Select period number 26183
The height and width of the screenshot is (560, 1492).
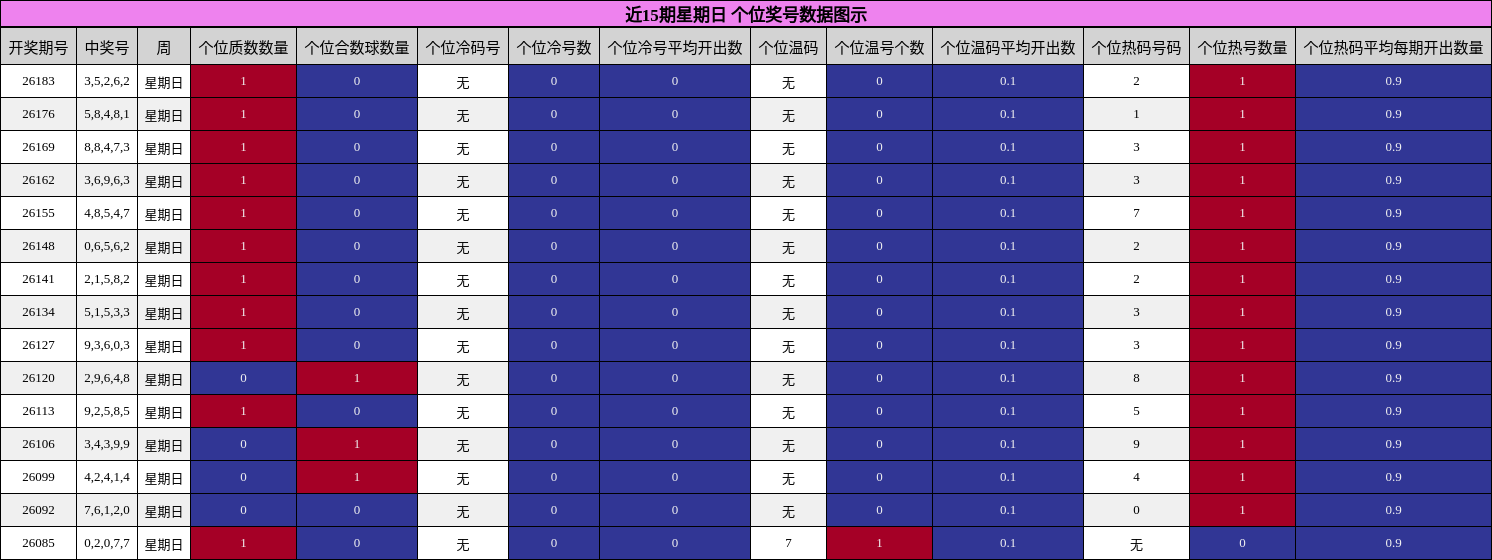pos(38,81)
